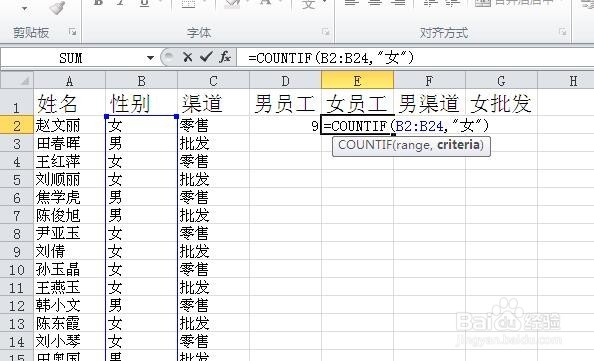The image size is (594, 361).
Task: Select column C header
Action: pos(213,80)
